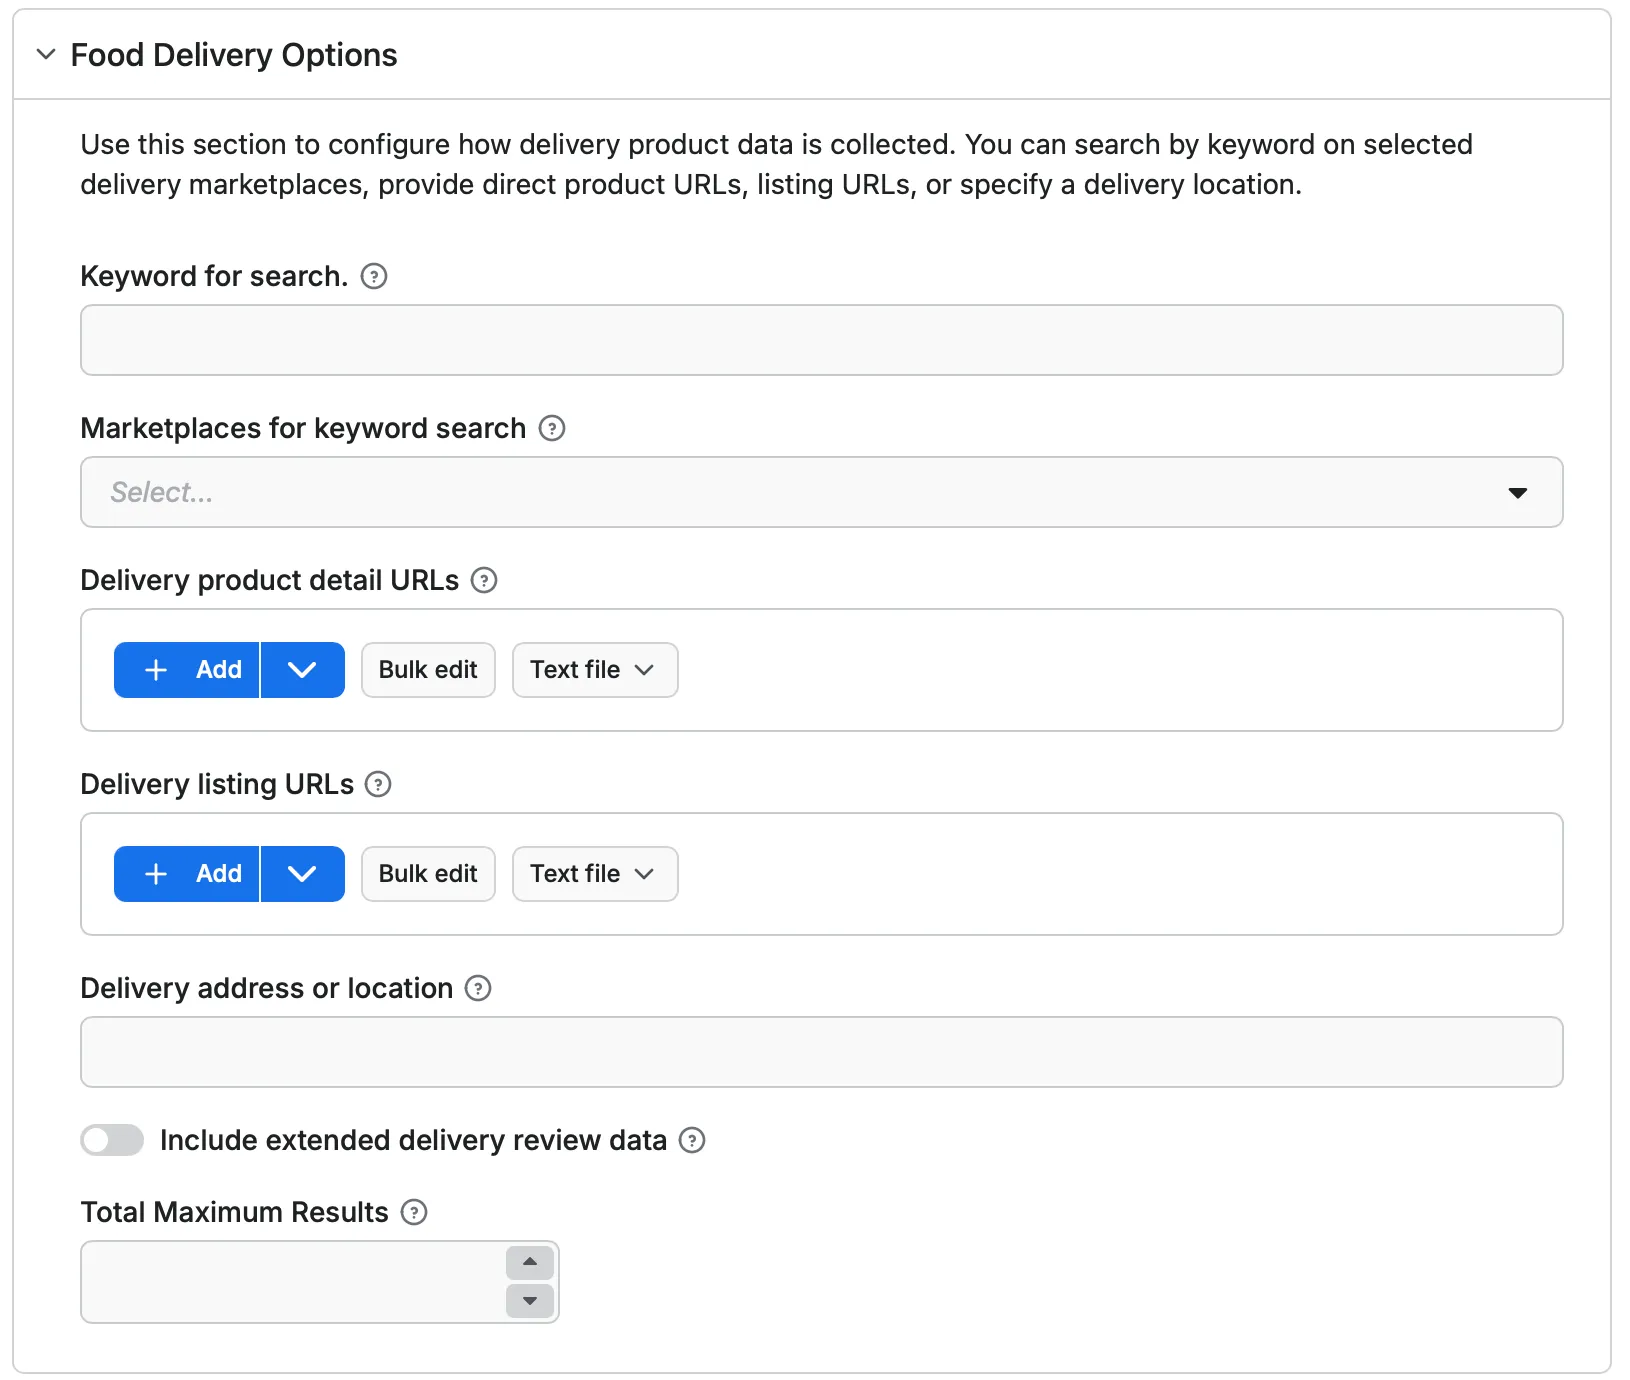Open help for Delivery listing URLs
Image resolution: width=1630 pixels, height=1380 pixels.
pyautogui.click(x=377, y=784)
